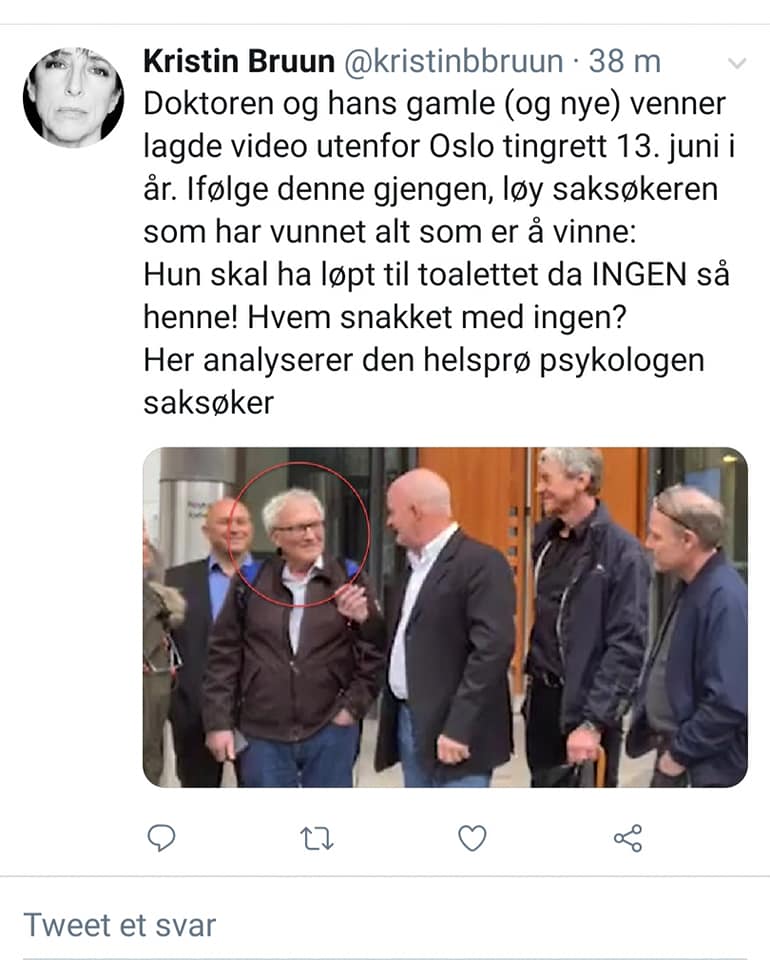Tap the man circled in red
Viewport: 770px width, 960px height.
point(294,637)
